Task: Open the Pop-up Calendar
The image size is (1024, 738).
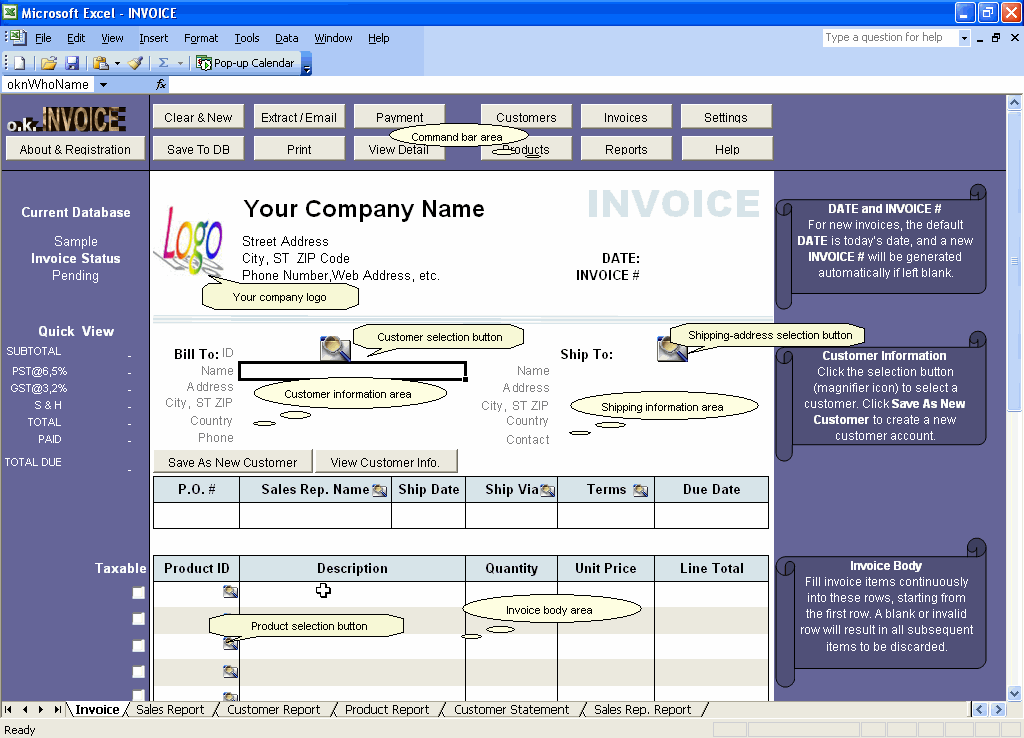Action: (x=247, y=62)
